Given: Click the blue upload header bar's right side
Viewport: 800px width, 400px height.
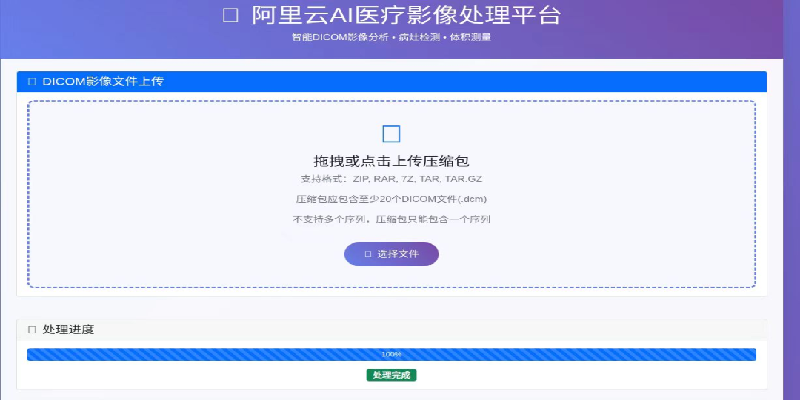Looking at the screenshot, I should coord(650,81).
